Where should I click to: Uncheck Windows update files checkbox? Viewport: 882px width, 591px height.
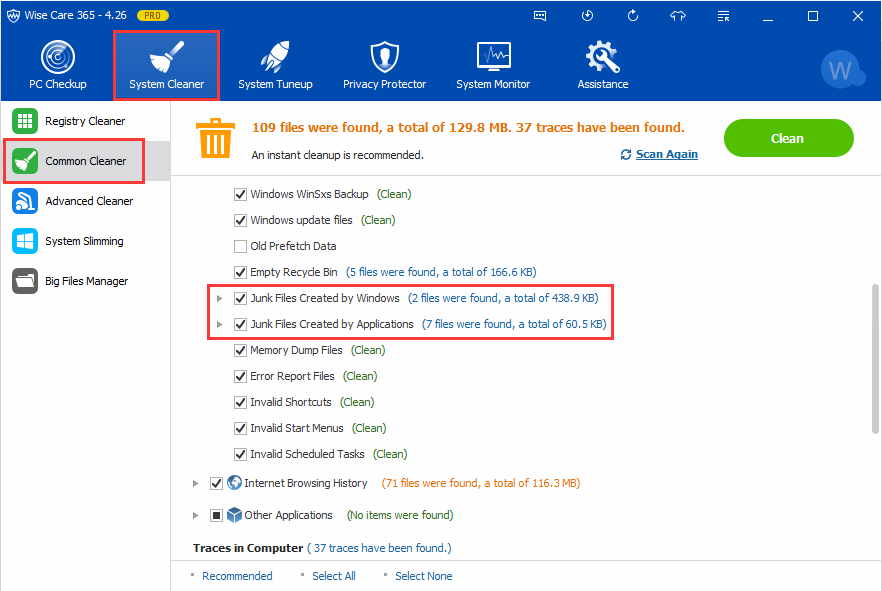coord(240,220)
